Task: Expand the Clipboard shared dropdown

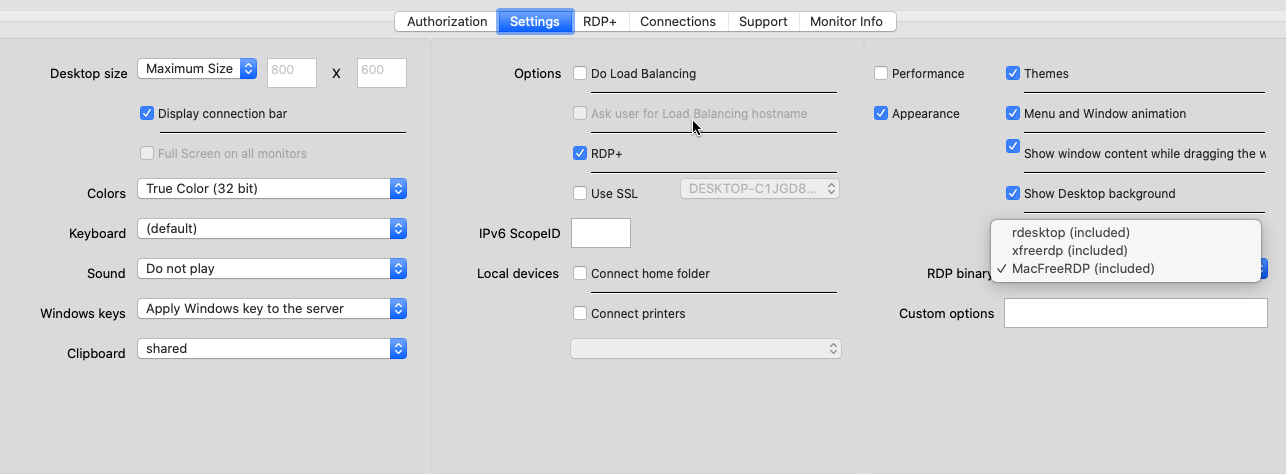Action: coord(271,349)
